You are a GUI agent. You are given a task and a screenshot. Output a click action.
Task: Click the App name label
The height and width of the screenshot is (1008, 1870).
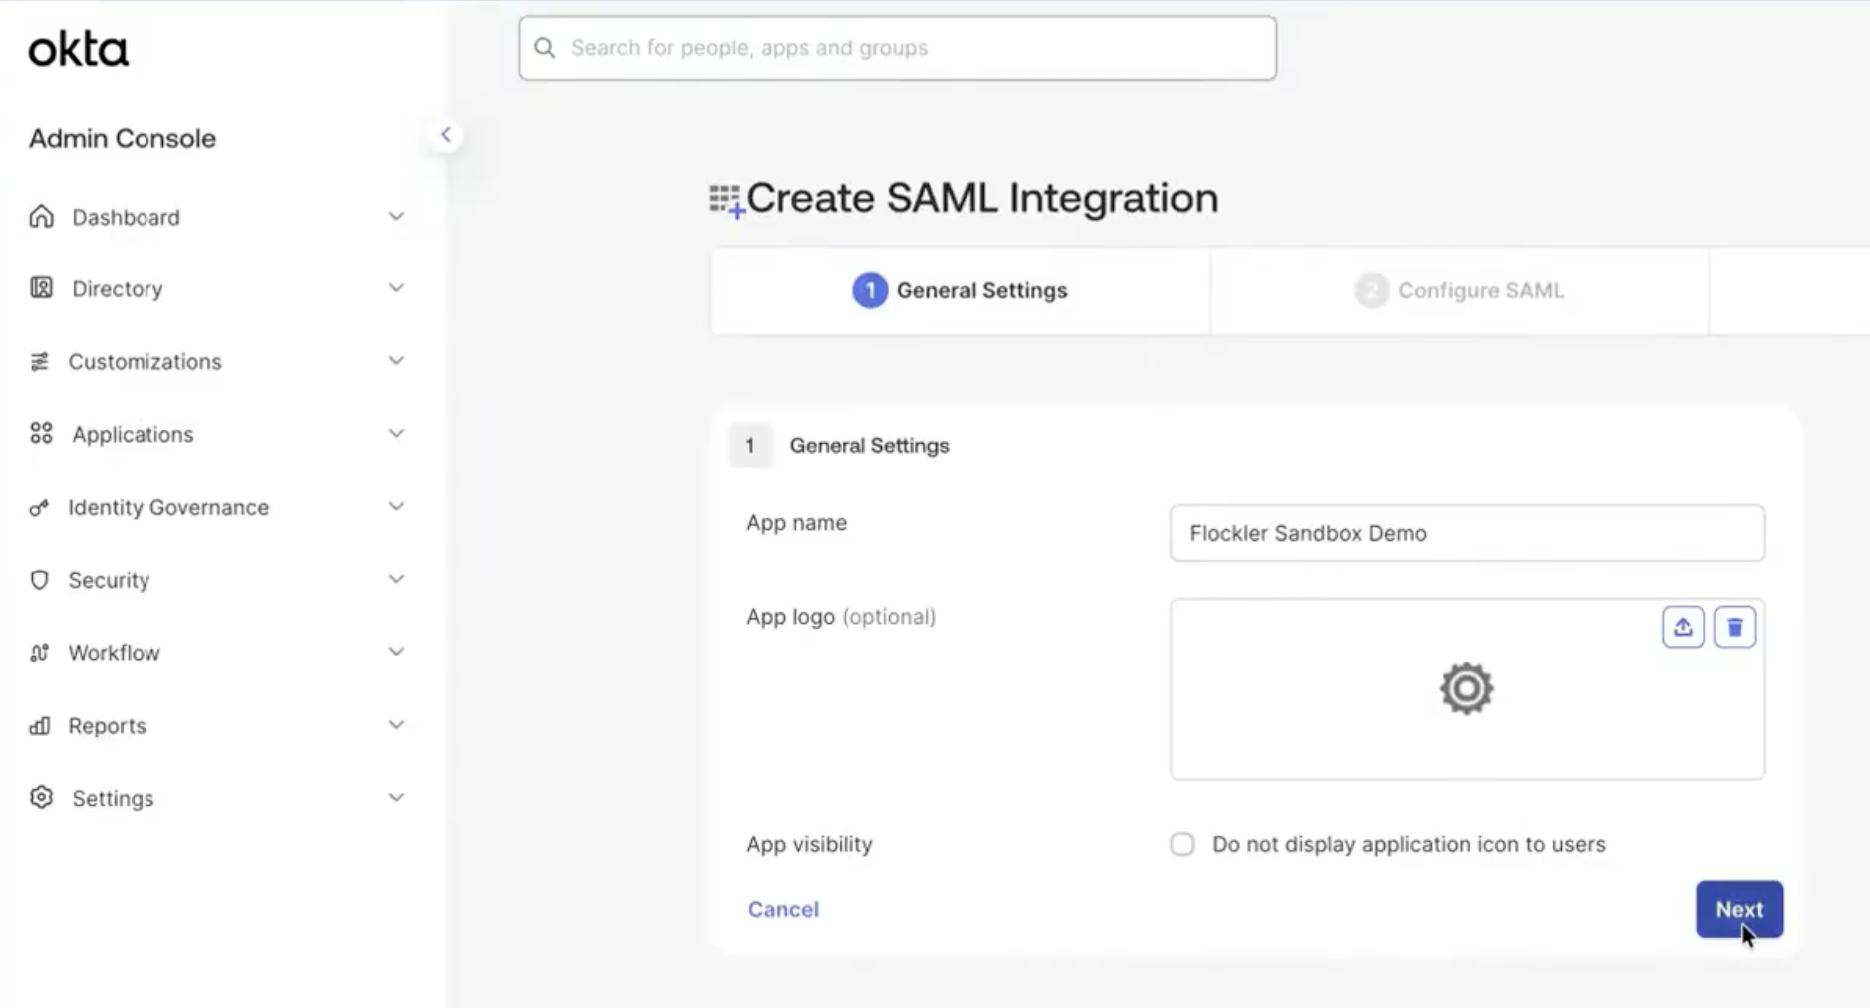(796, 522)
